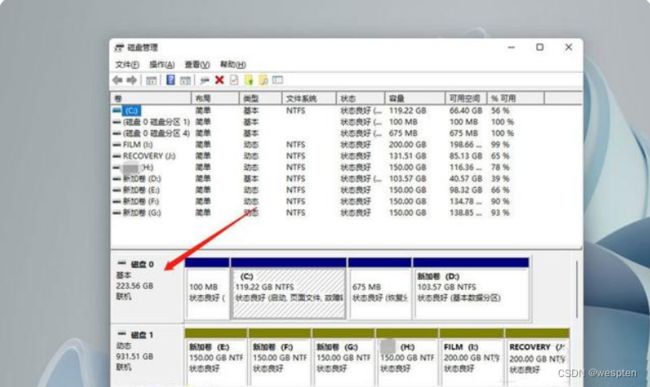The width and height of the screenshot is (650, 387).
Task: Click the drive icon of the RECOVERY (J:) row
Action: [117, 156]
